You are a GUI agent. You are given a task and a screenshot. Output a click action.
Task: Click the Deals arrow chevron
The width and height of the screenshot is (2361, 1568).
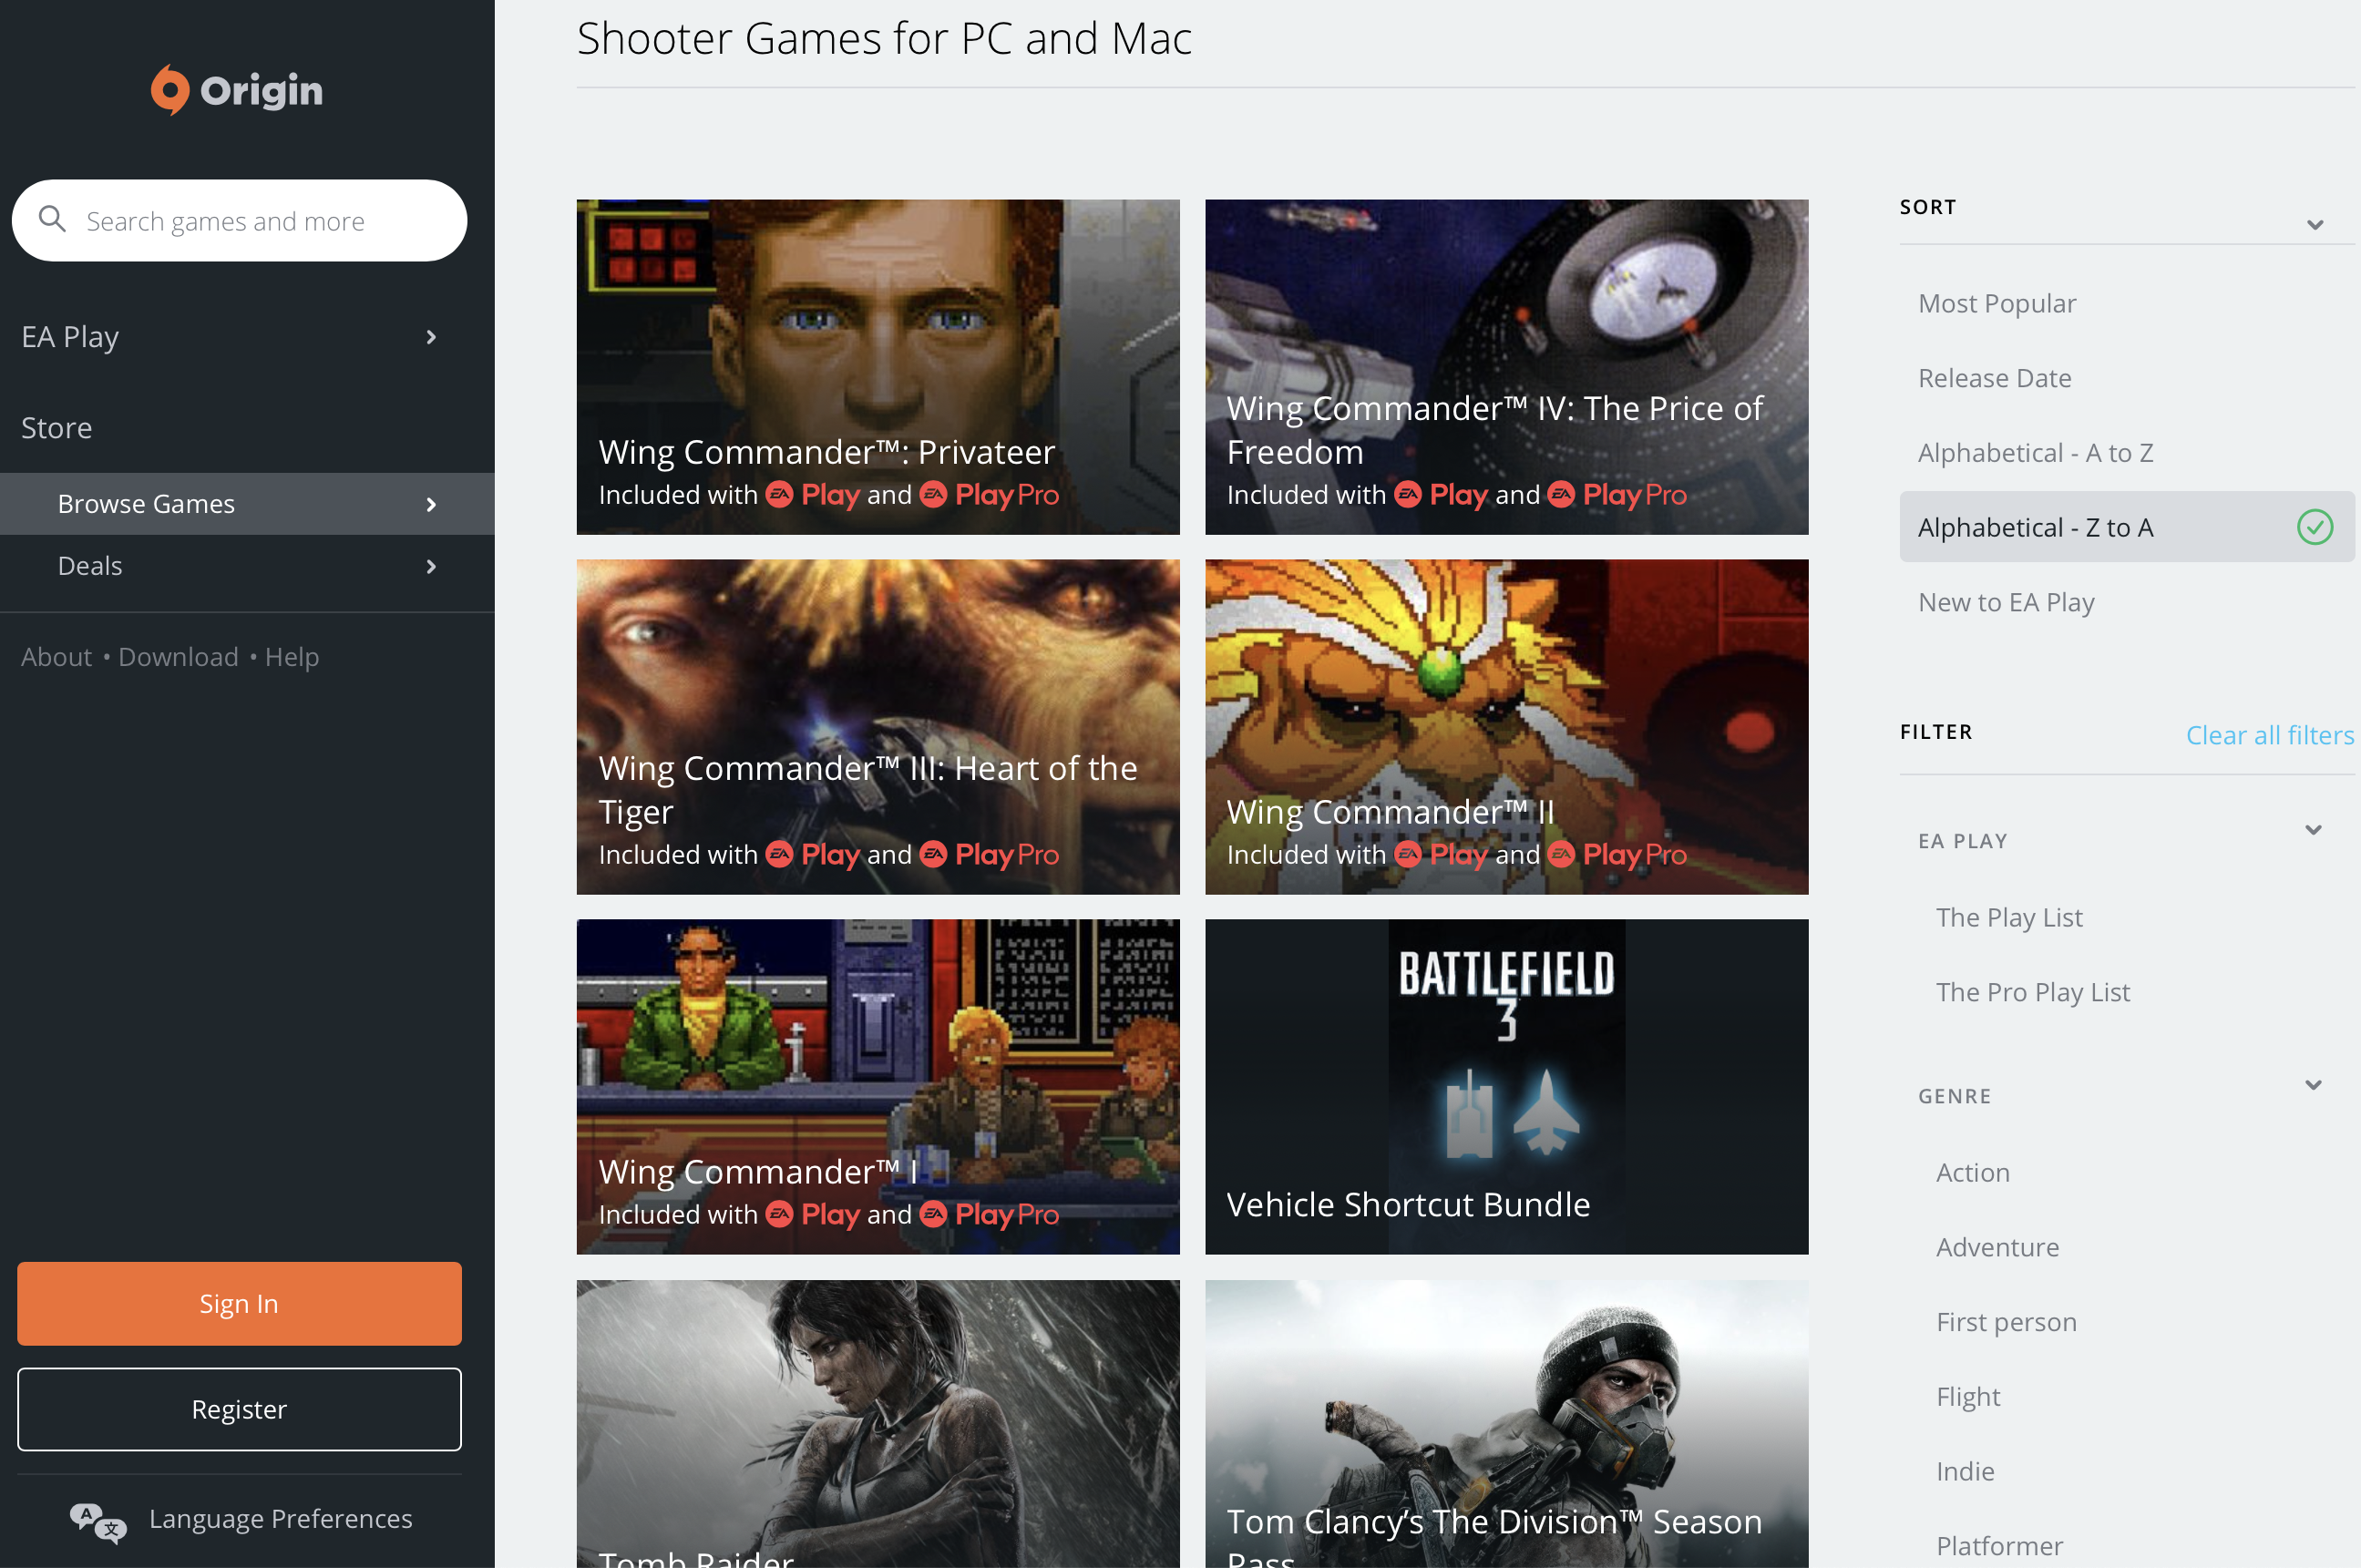pos(431,566)
